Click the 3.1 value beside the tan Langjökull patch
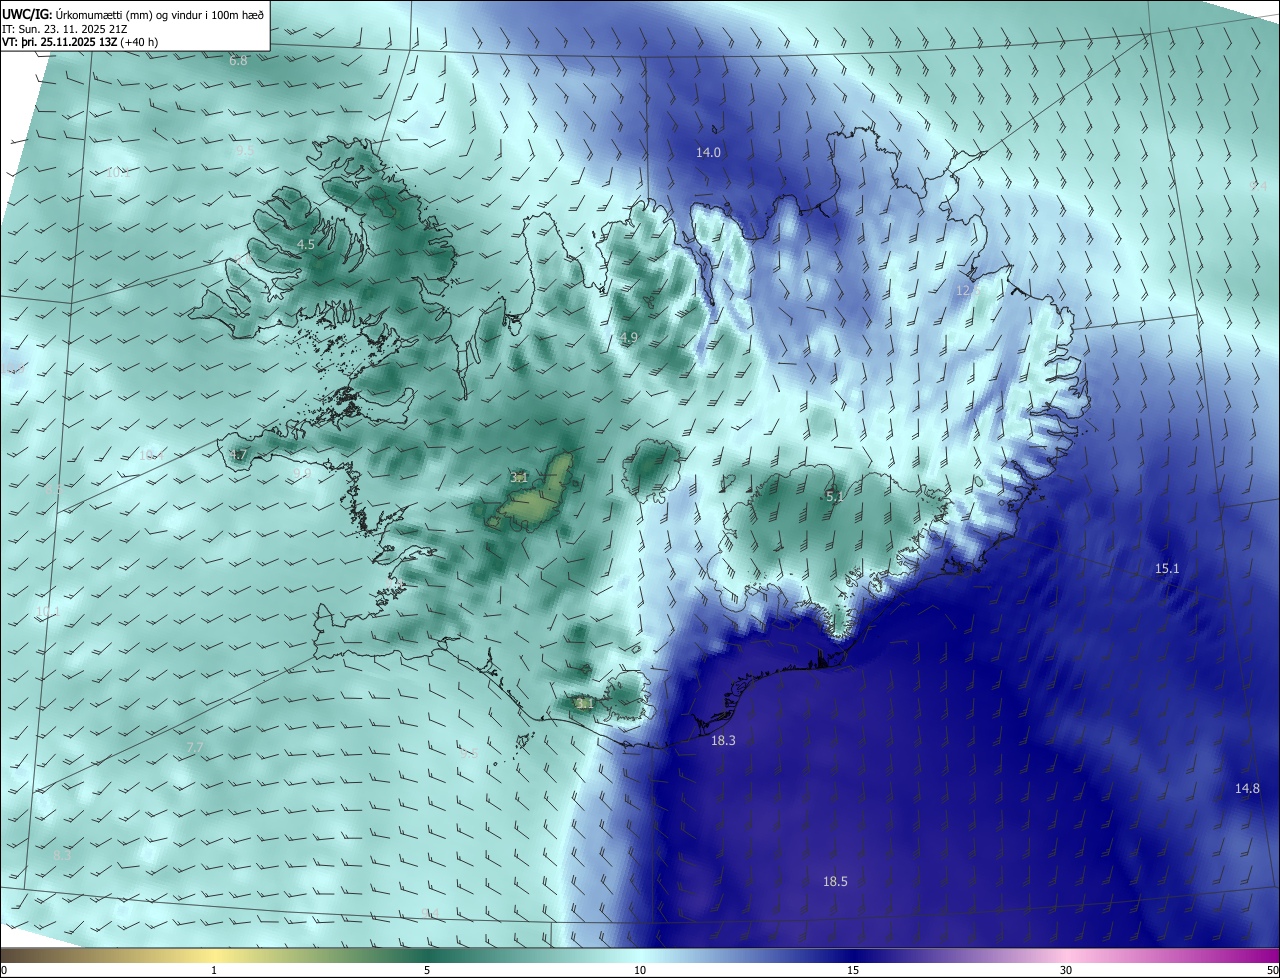The width and height of the screenshot is (1280, 978). coord(519,477)
